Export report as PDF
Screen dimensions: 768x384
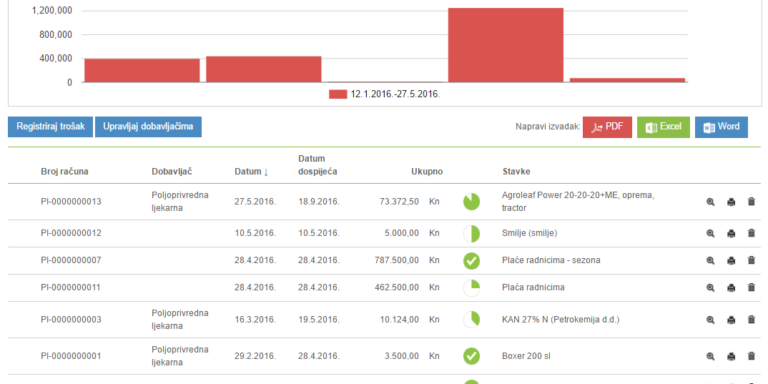point(607,127)
